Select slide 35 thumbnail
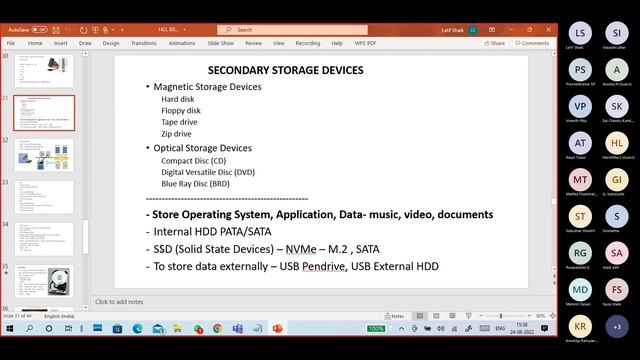This screenshot has width=640, height=360. (44, 281)
